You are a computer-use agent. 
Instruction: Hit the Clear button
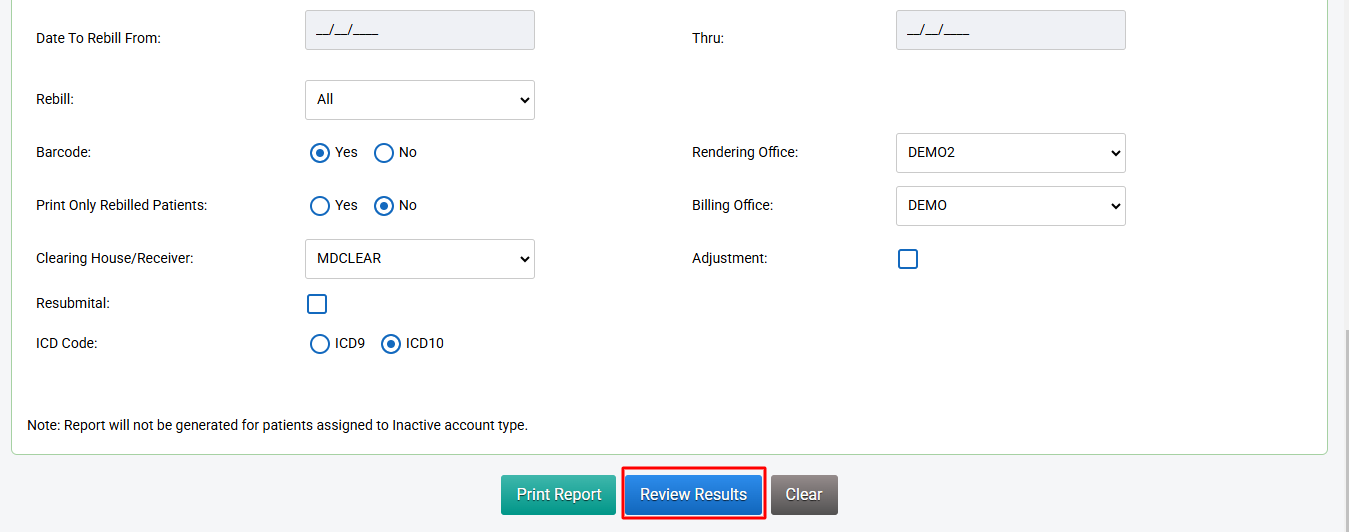[804, 494]
